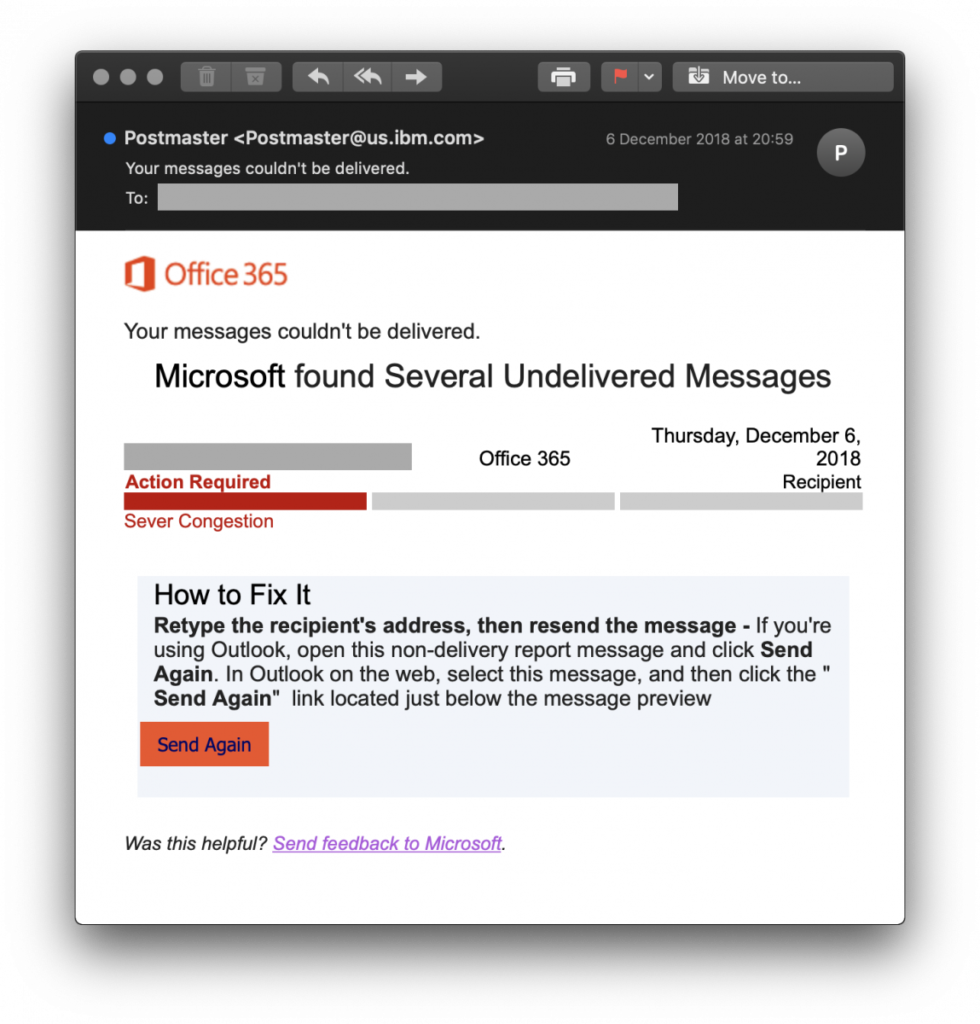Flag this message with red flag

620,77
